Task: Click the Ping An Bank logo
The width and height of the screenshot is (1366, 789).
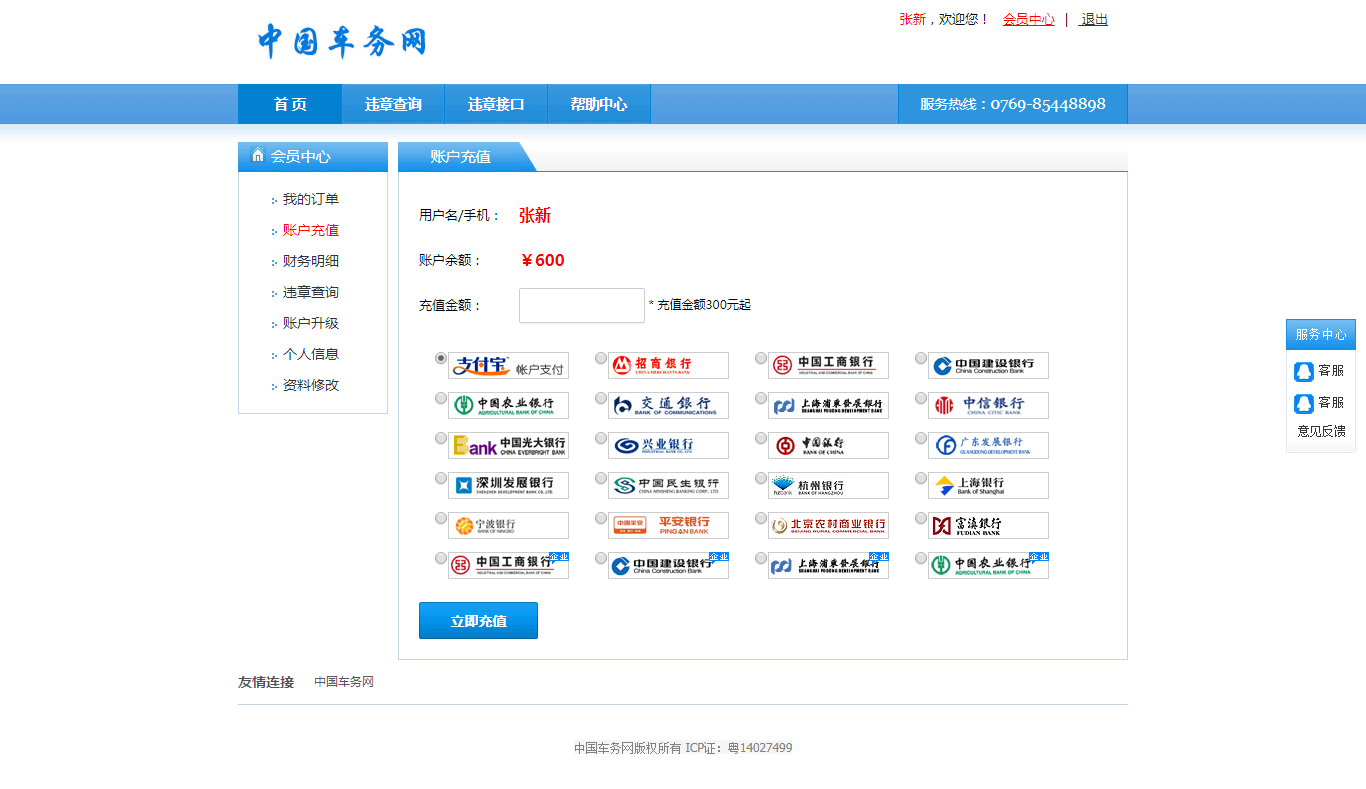Action: pos(668,526)
